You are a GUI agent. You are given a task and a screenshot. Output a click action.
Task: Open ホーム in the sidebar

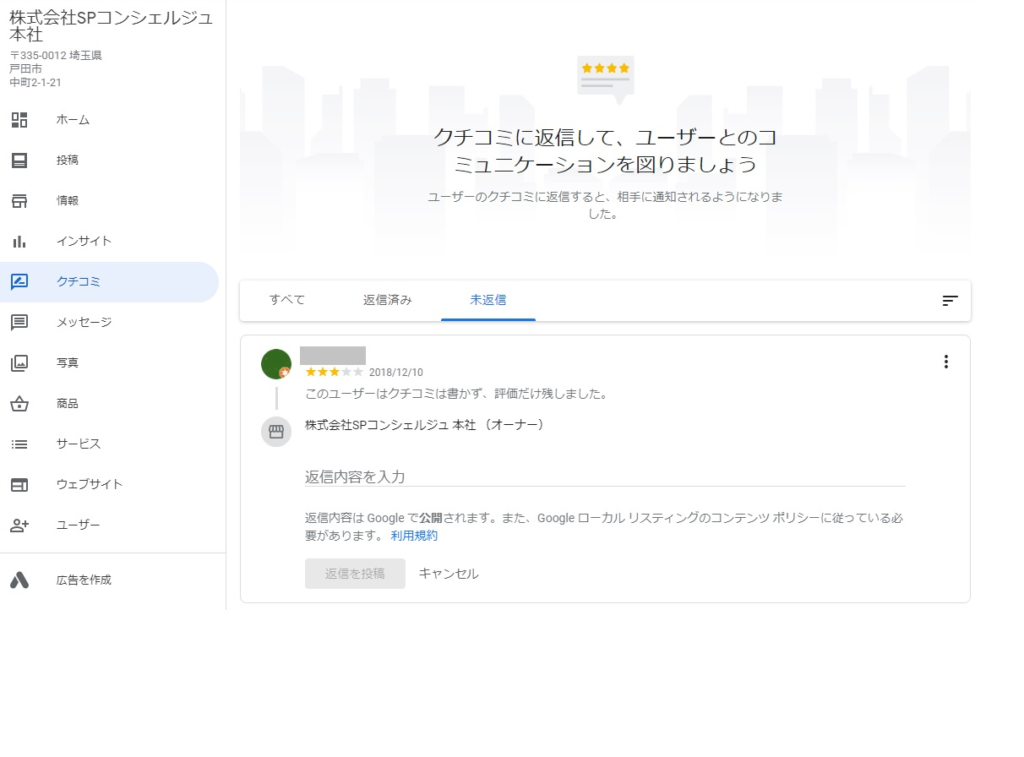coord(72,120)
